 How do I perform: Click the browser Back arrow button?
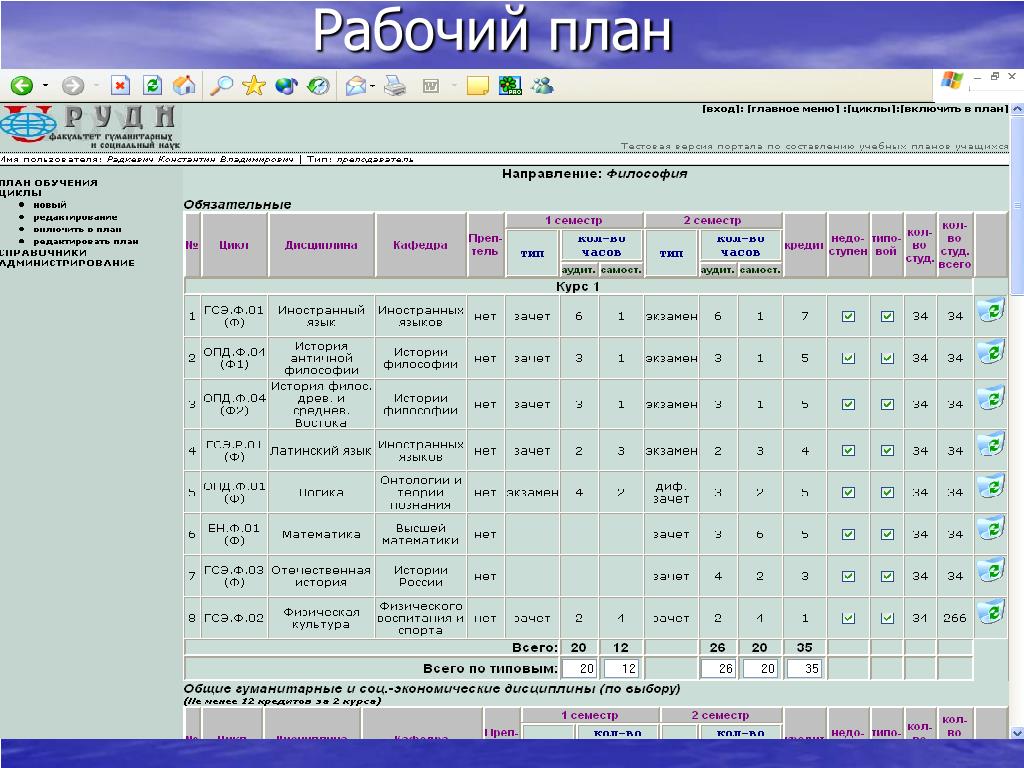pos(22,86)
